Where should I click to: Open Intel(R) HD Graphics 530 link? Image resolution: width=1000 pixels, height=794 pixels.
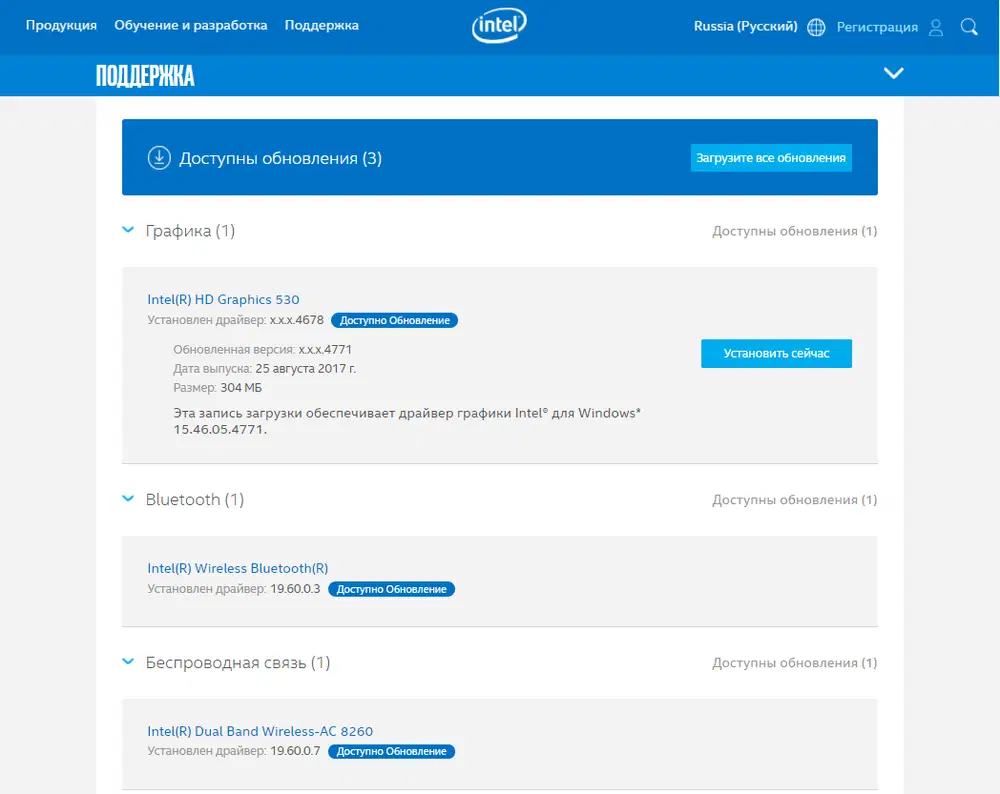[x=223, y=299]
